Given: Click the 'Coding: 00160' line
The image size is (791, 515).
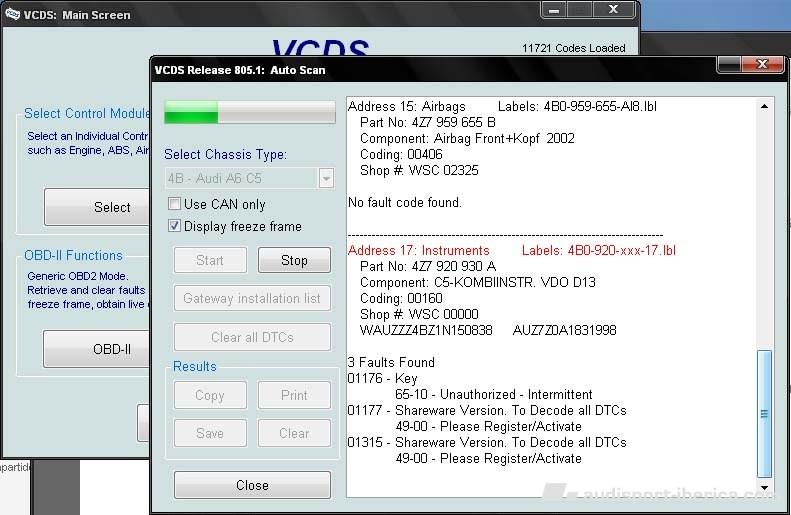Looking at the screenshot, I should point(401,299).
